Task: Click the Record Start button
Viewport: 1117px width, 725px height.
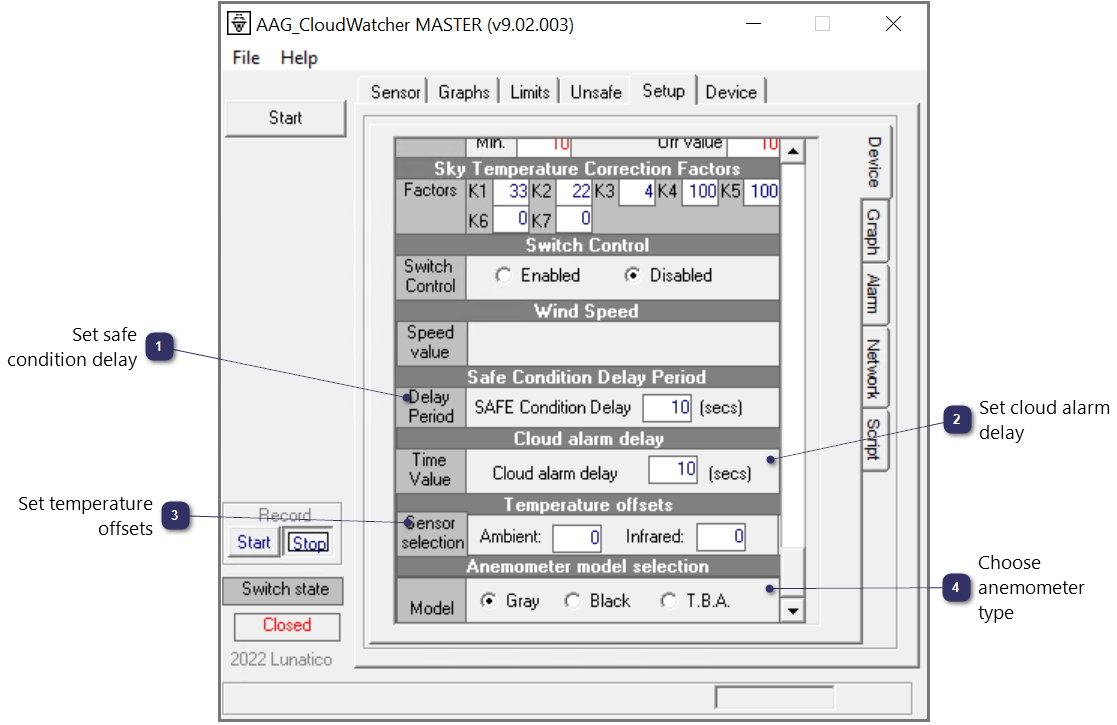Action: [x=254, y=543]
